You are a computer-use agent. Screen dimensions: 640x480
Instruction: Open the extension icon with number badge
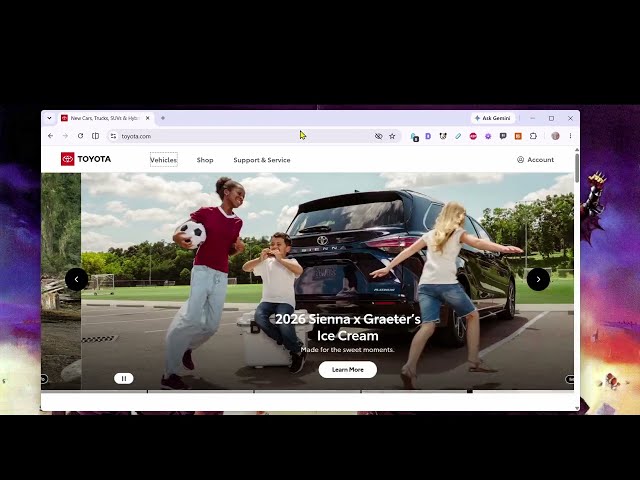[414, 137]
